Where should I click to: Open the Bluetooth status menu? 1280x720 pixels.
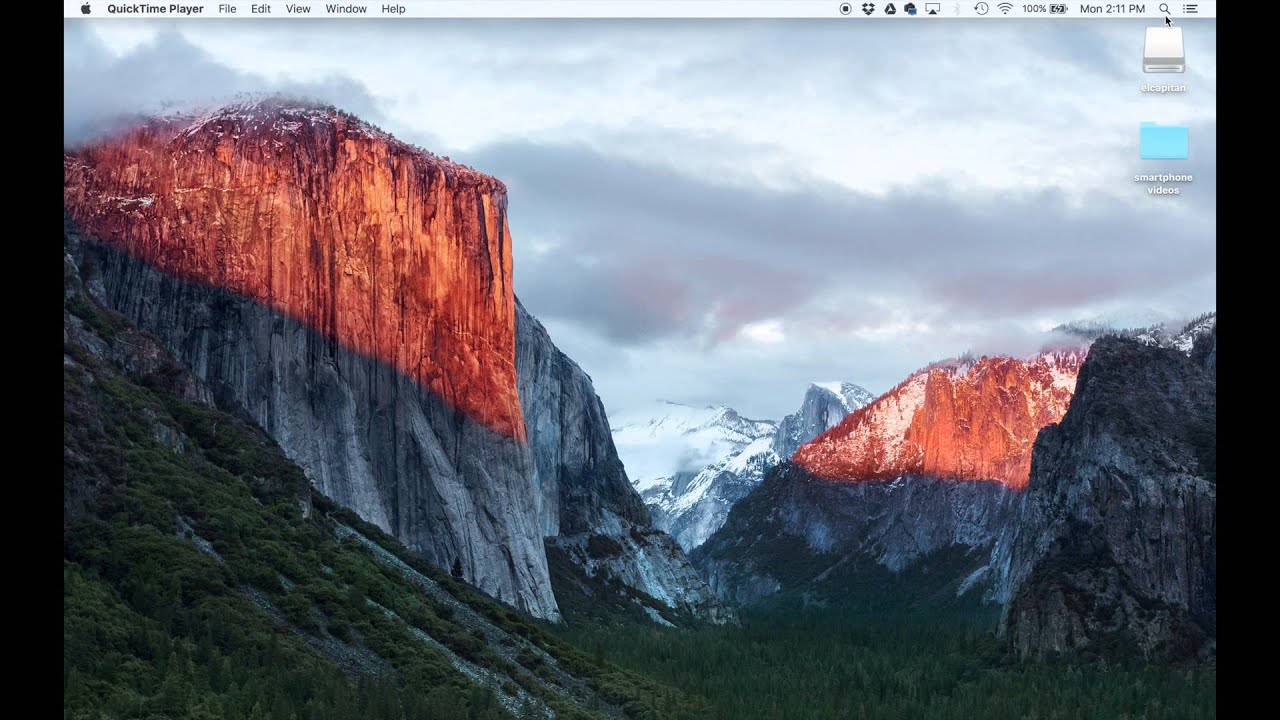957,8
